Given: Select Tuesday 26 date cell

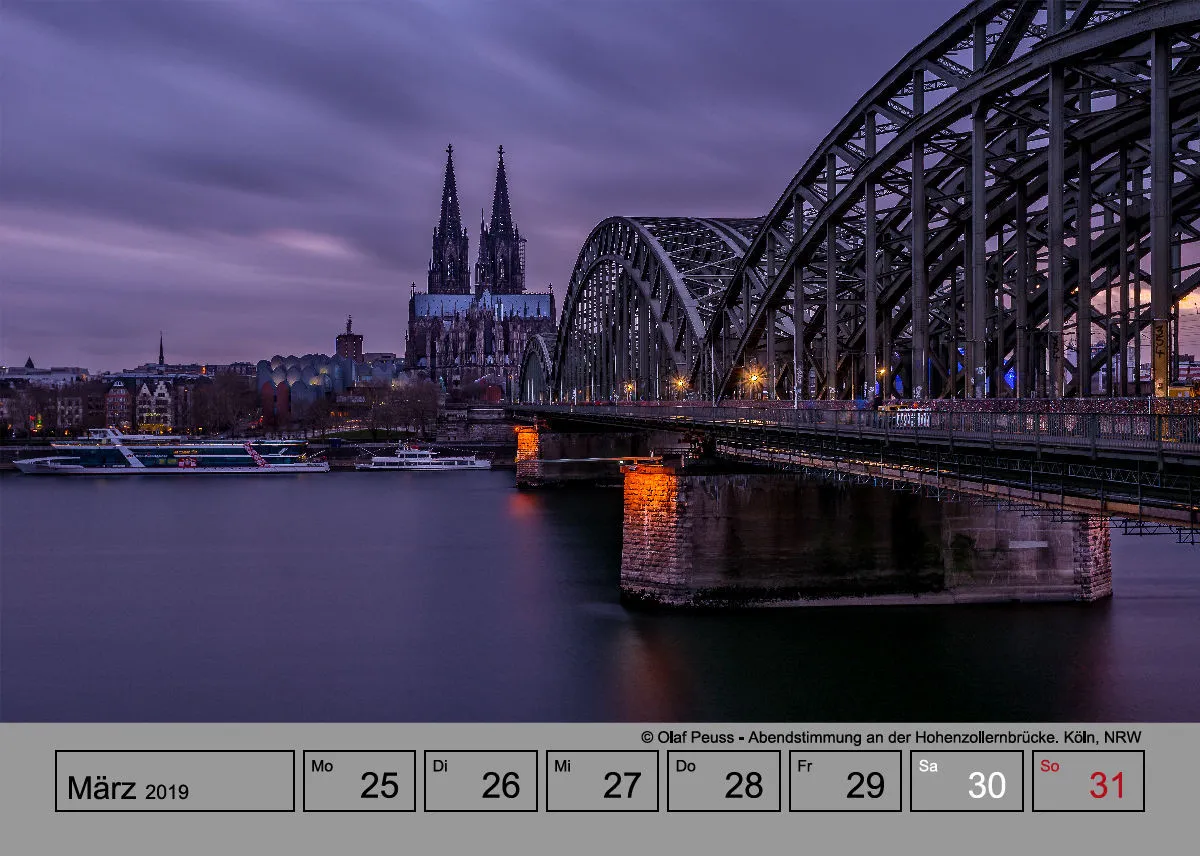Looking at the screenshot, I should [x=481, y=781].
